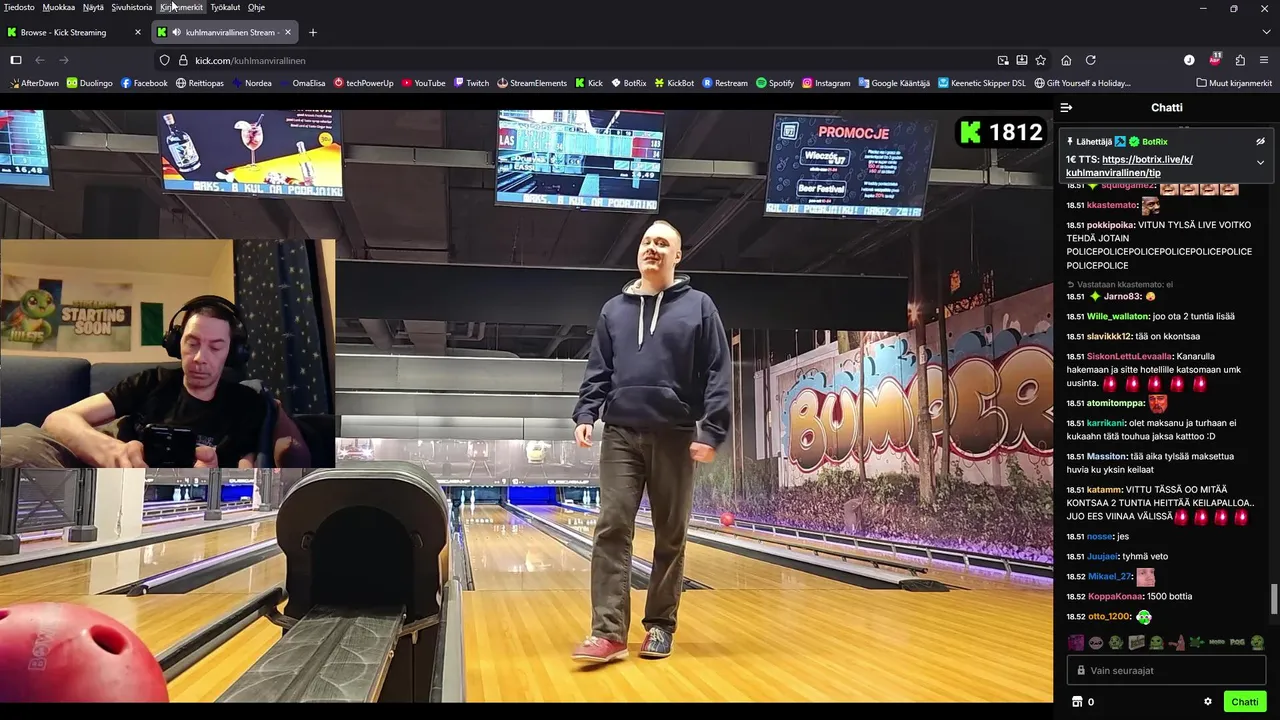Go back with the back arrow
Viewport: 1280px width, 720px height.
click(40, 60)
